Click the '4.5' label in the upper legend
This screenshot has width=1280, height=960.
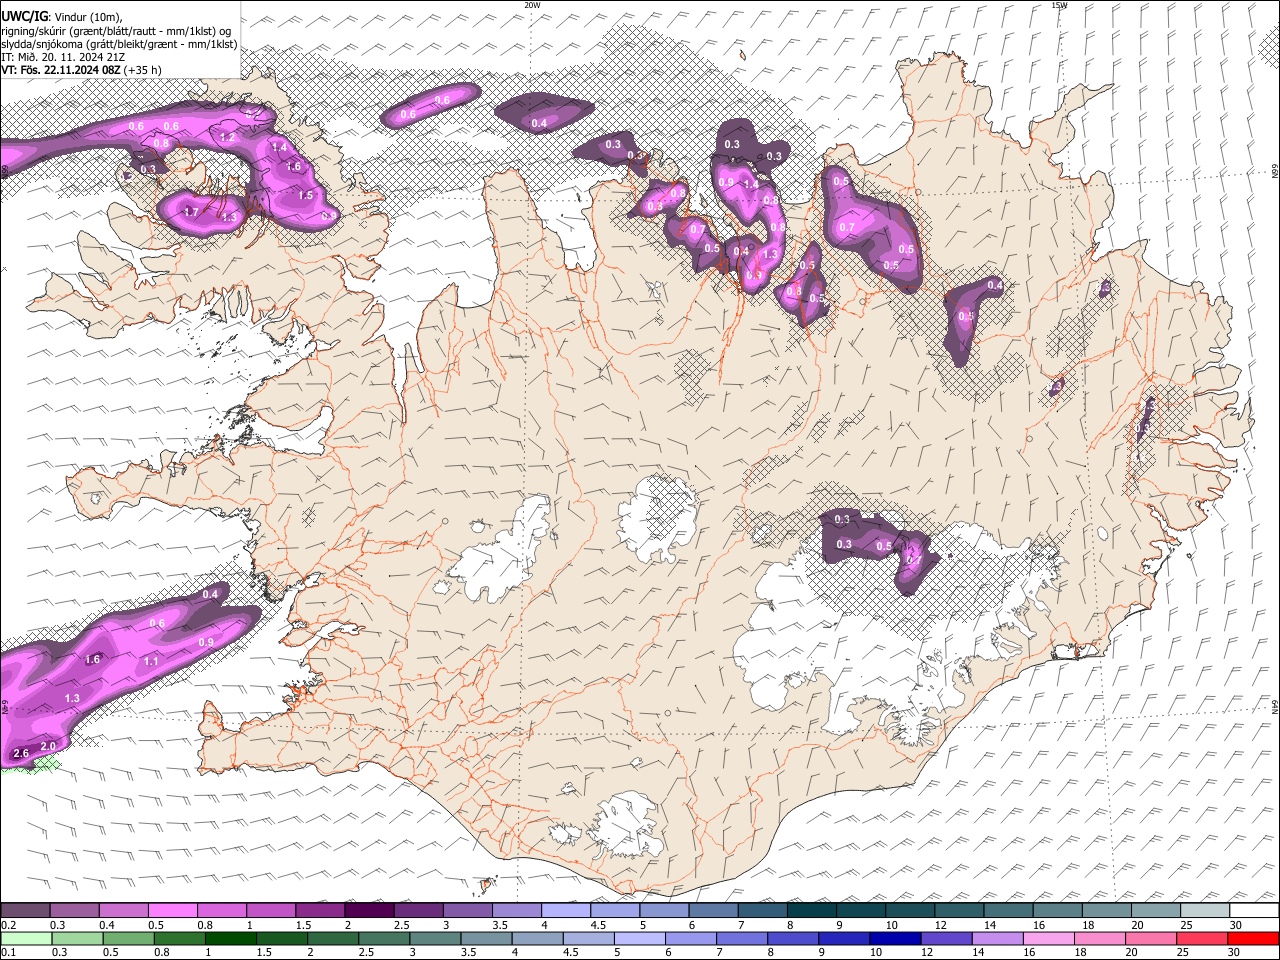[598, 925]
